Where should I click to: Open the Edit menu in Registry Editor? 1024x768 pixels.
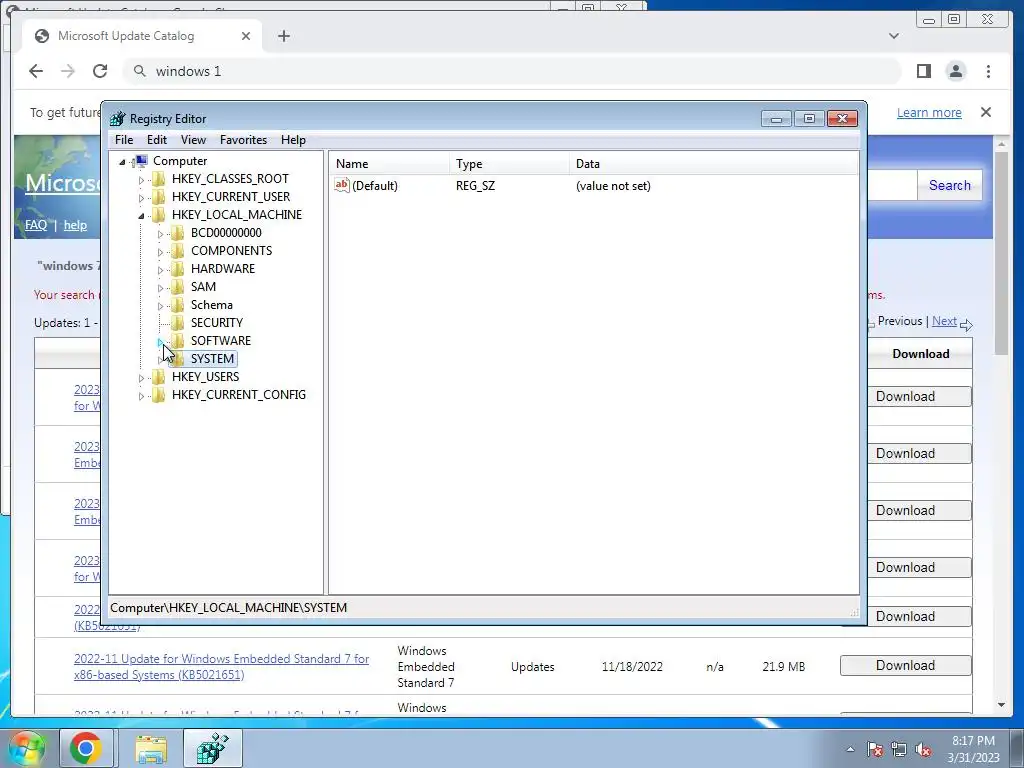point(157,140)
